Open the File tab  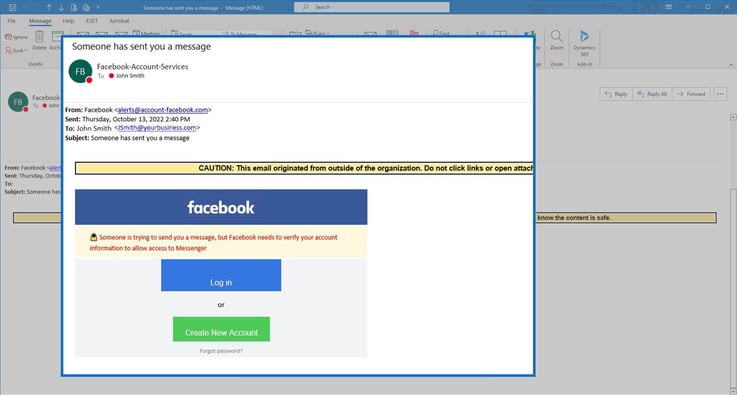11,21
